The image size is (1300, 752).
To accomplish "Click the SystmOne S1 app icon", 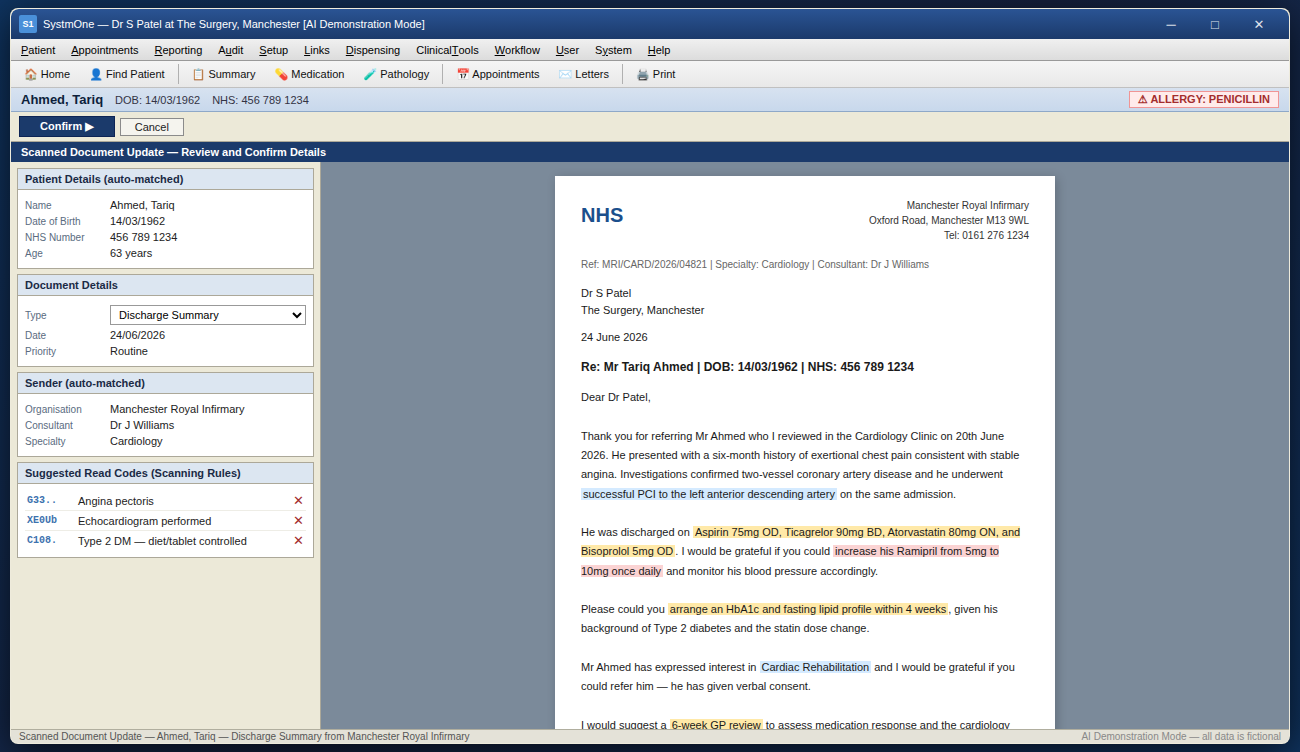I will 28,24.
